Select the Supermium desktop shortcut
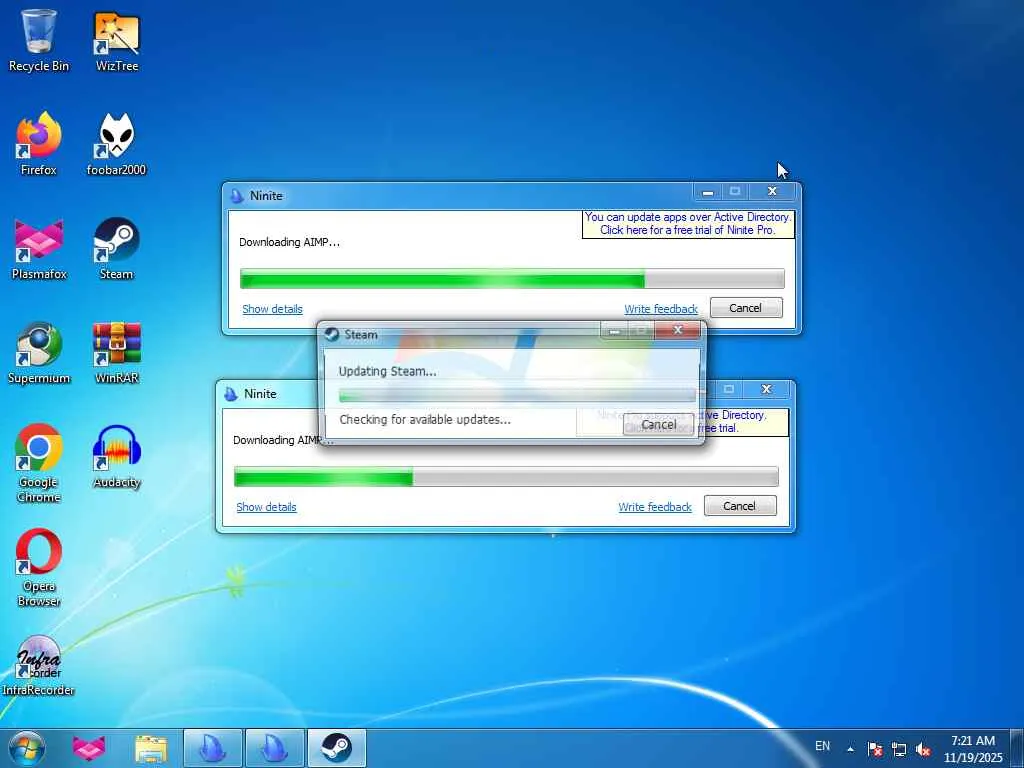The width and height of the screenshot is (1024, 768). [x=39, y=353]
